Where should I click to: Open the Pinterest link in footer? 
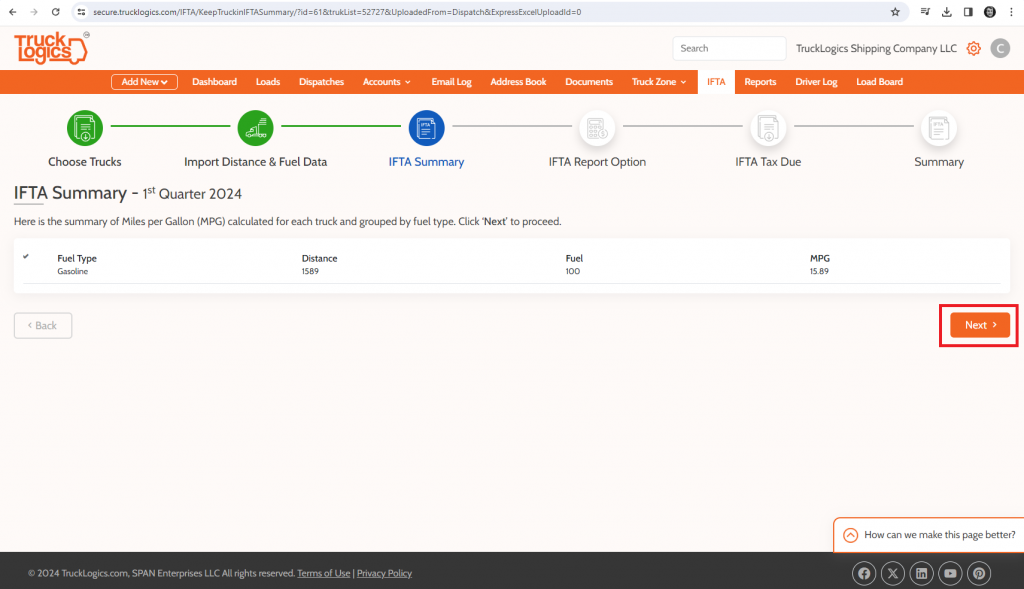pyautogui.click(x=979, y=573)
